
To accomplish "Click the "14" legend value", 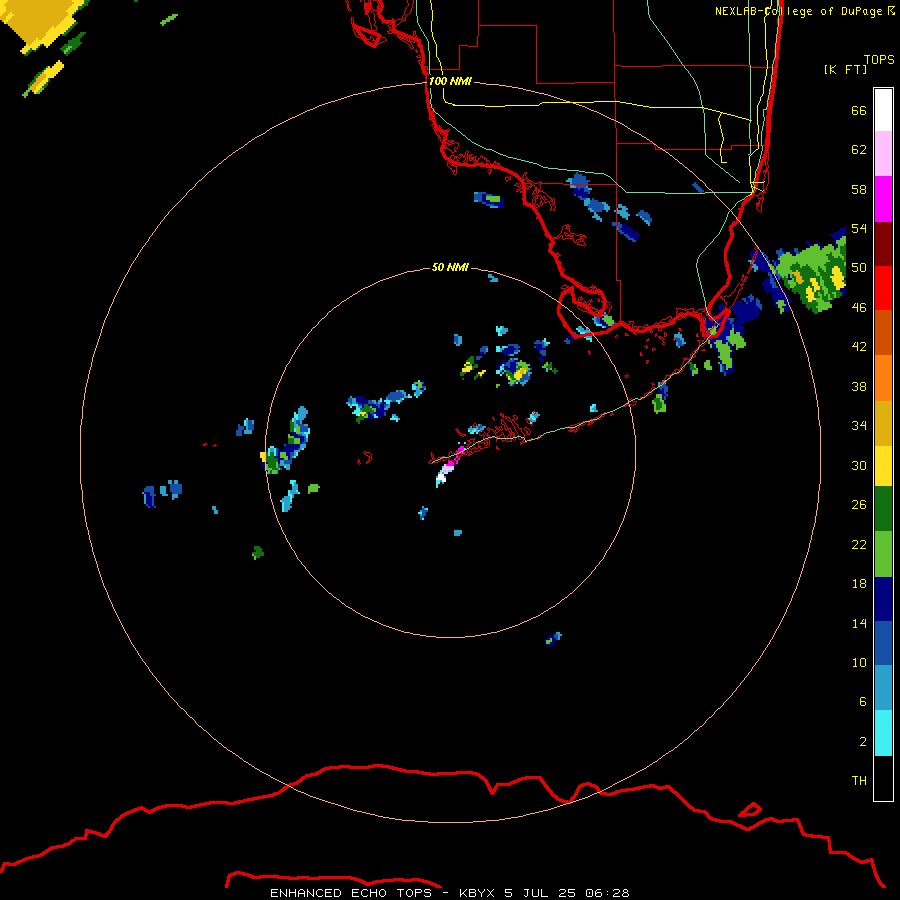I will tap(859, 623).
